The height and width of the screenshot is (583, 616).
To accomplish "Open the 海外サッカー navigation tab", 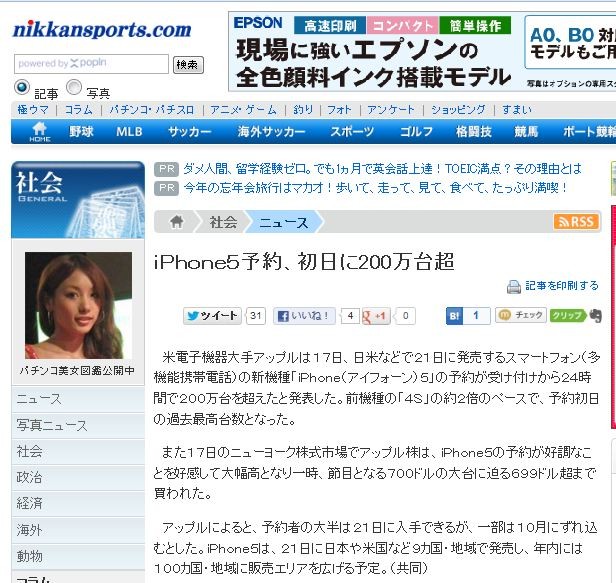I will [271, 132].
